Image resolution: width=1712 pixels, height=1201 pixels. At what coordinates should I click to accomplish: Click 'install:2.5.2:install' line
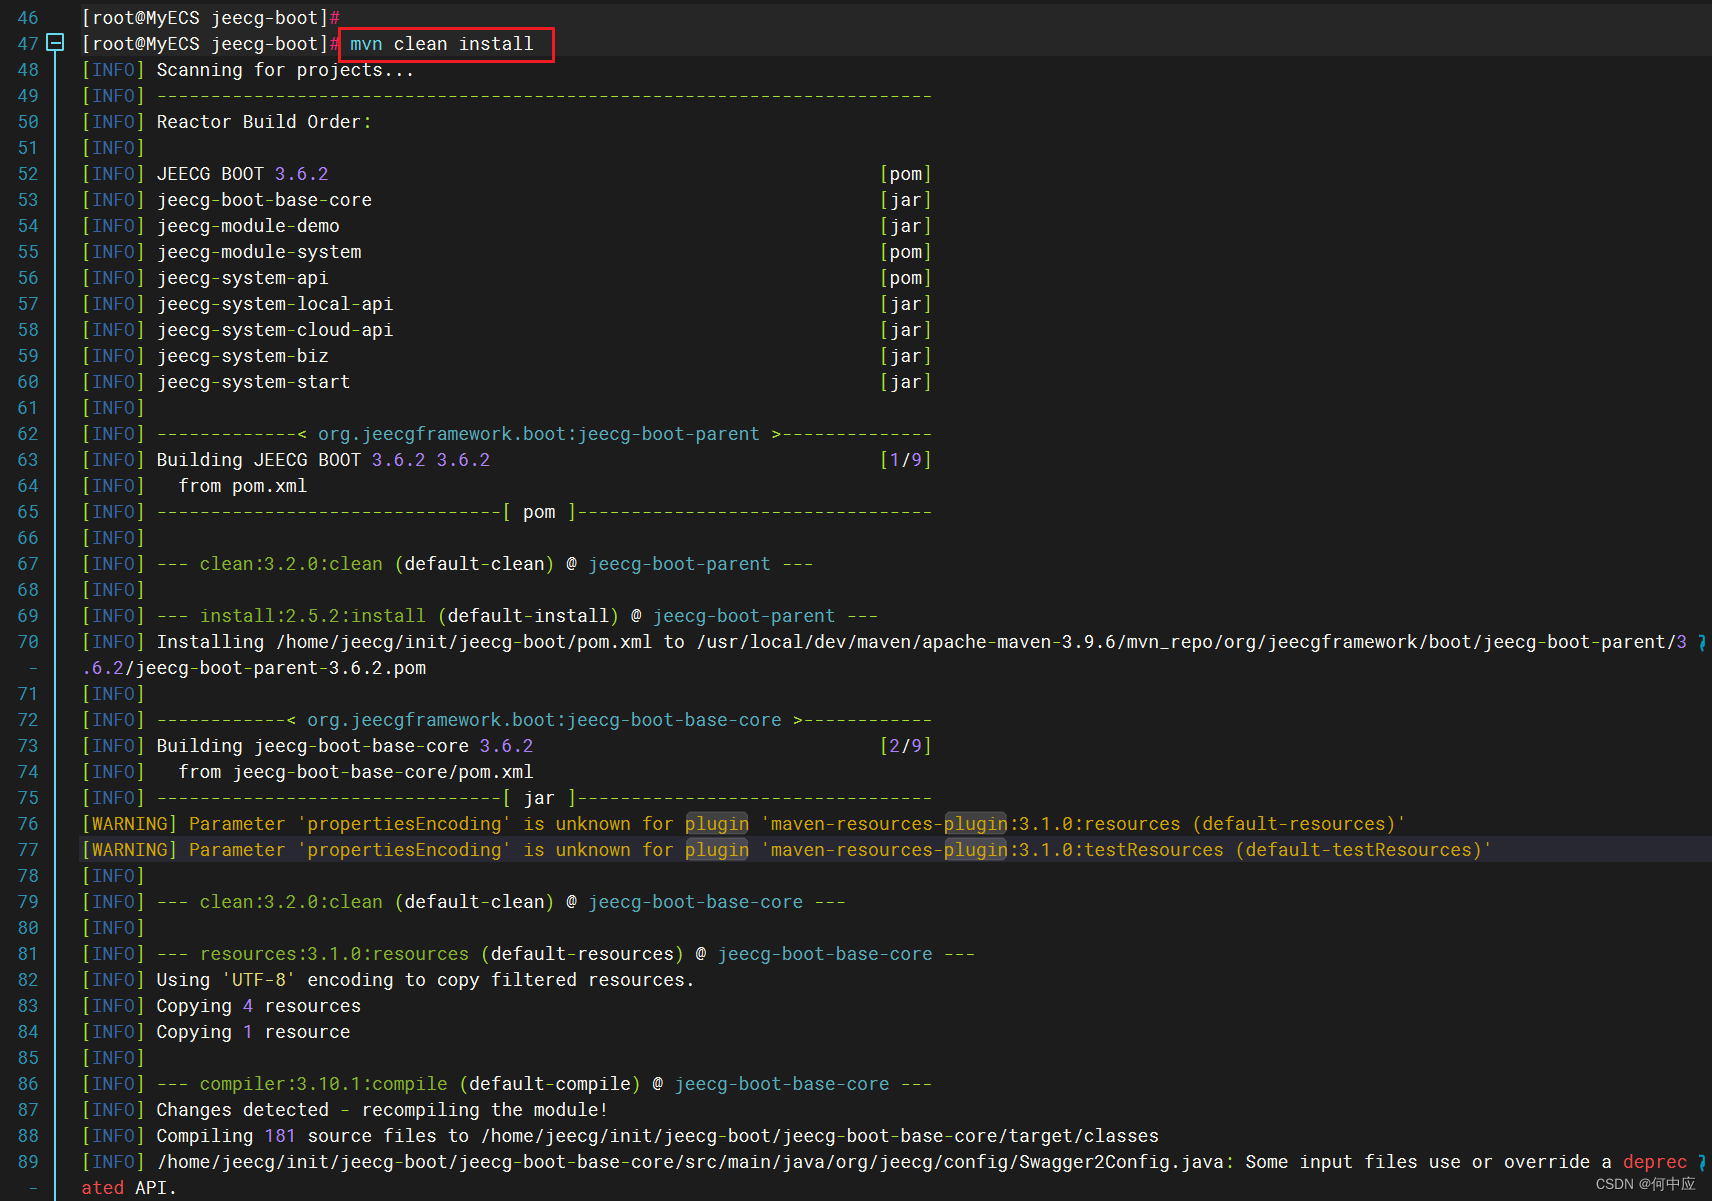point(313,616)
